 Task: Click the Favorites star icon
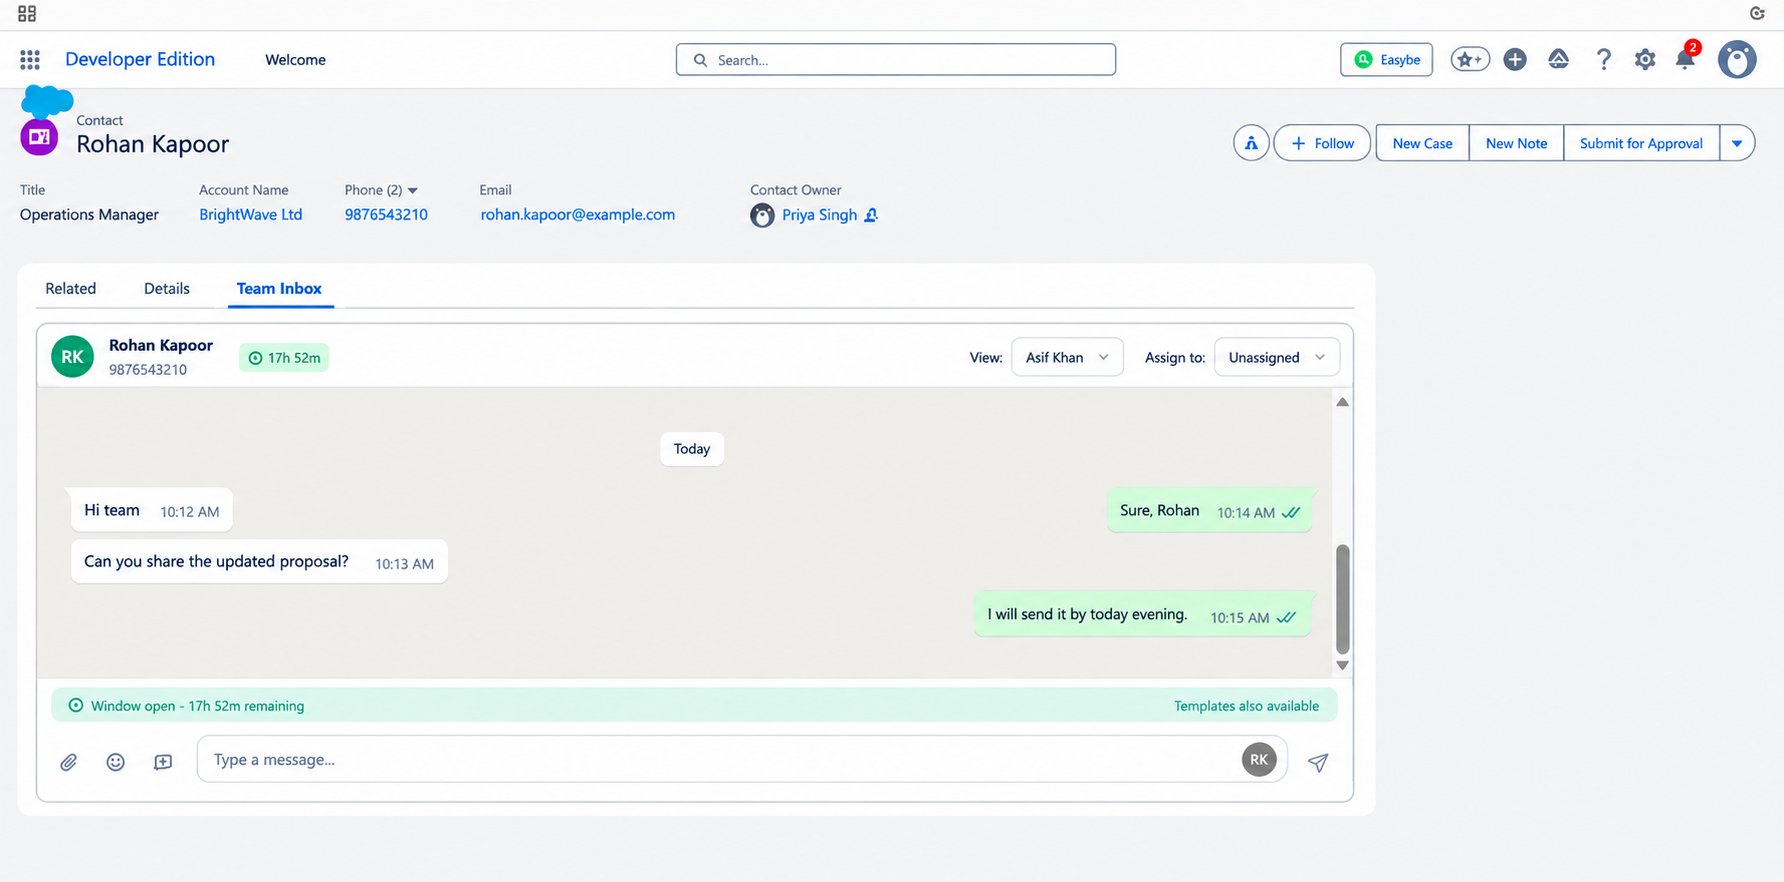pyautogui.click(x=1470, y=60)
